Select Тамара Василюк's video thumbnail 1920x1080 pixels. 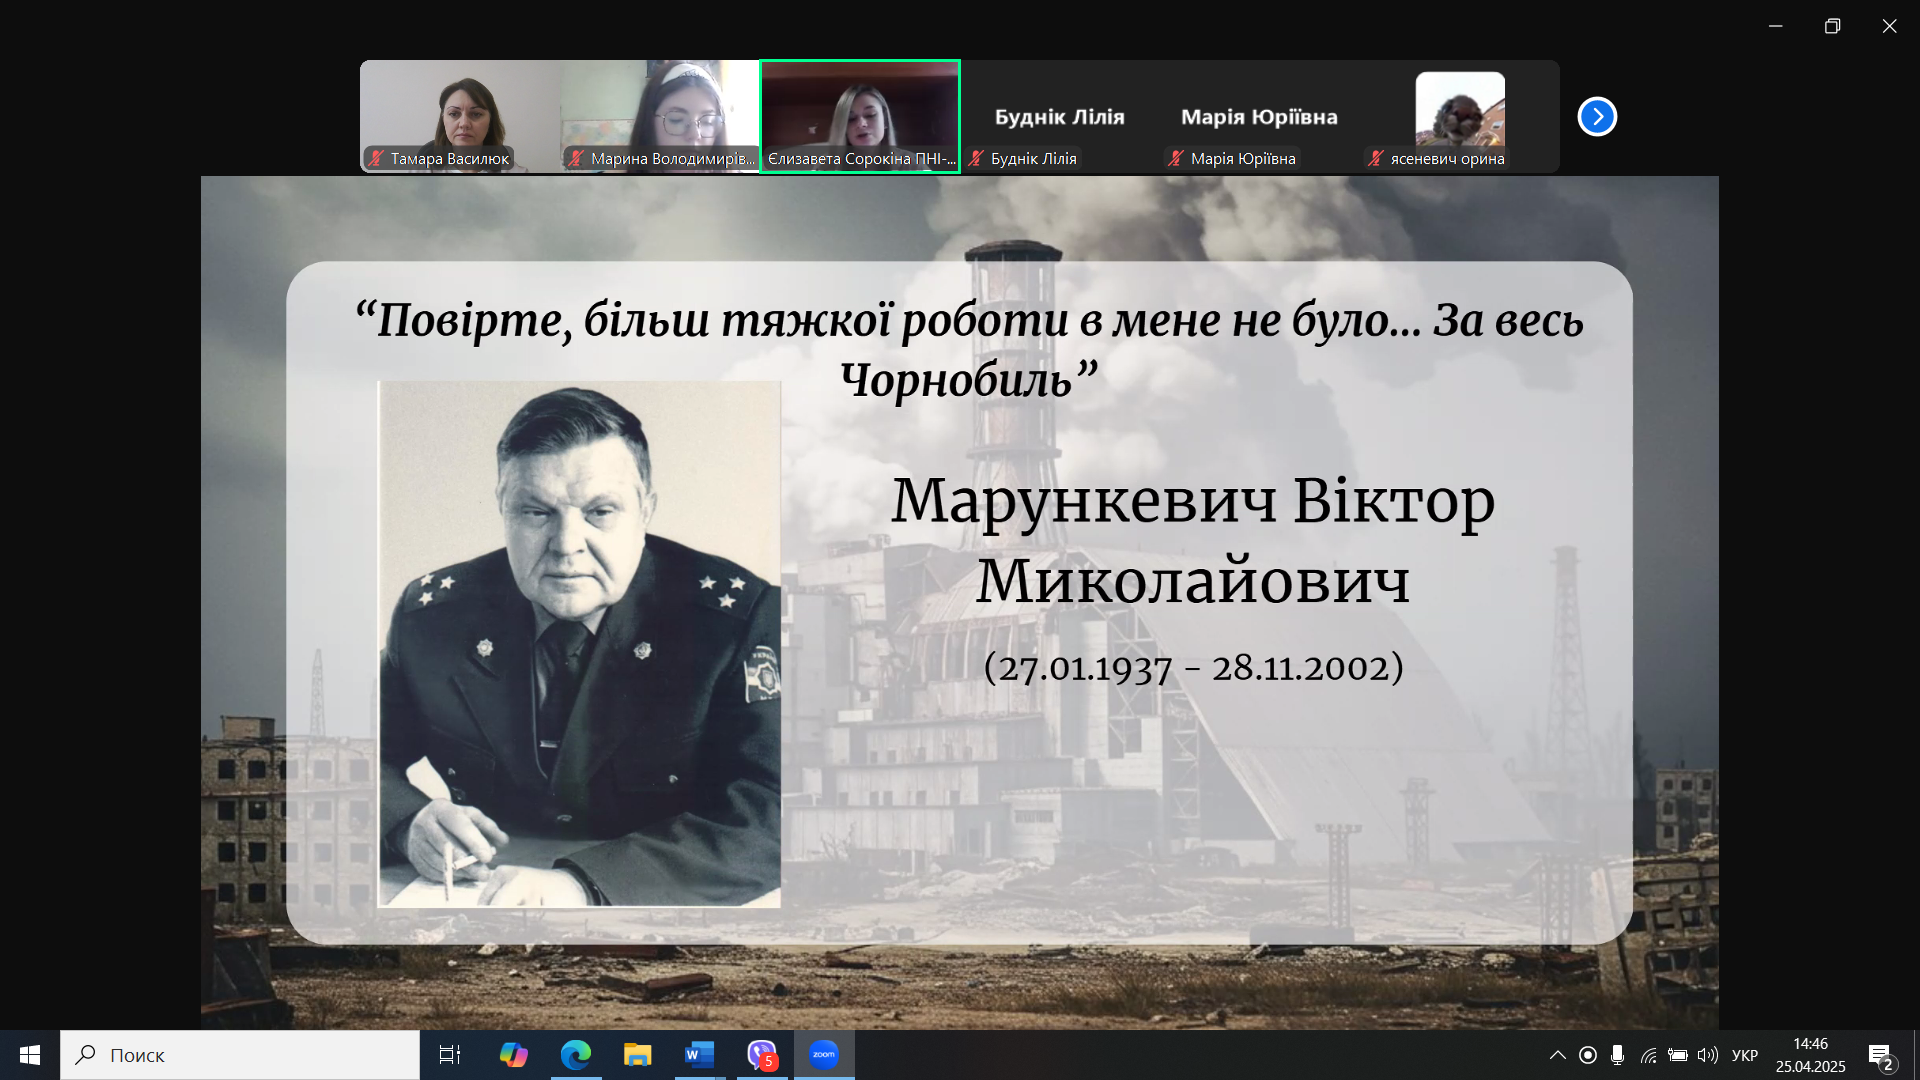pyautogui.click(x=460, y=115)
